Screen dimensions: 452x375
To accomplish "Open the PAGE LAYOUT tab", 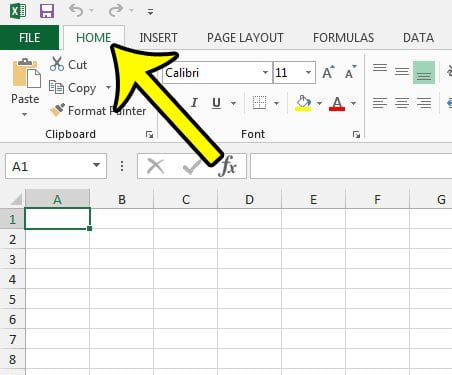I will pos(245,37).
